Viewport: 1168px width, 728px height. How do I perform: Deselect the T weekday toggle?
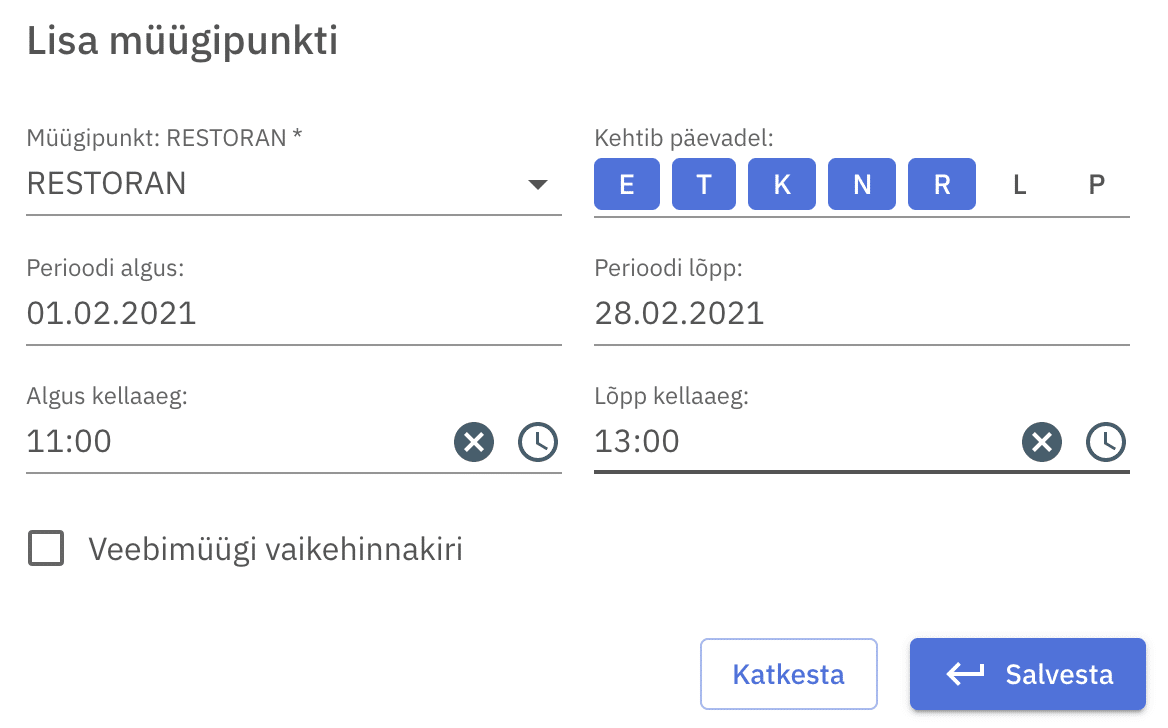[x=704, y=185]
